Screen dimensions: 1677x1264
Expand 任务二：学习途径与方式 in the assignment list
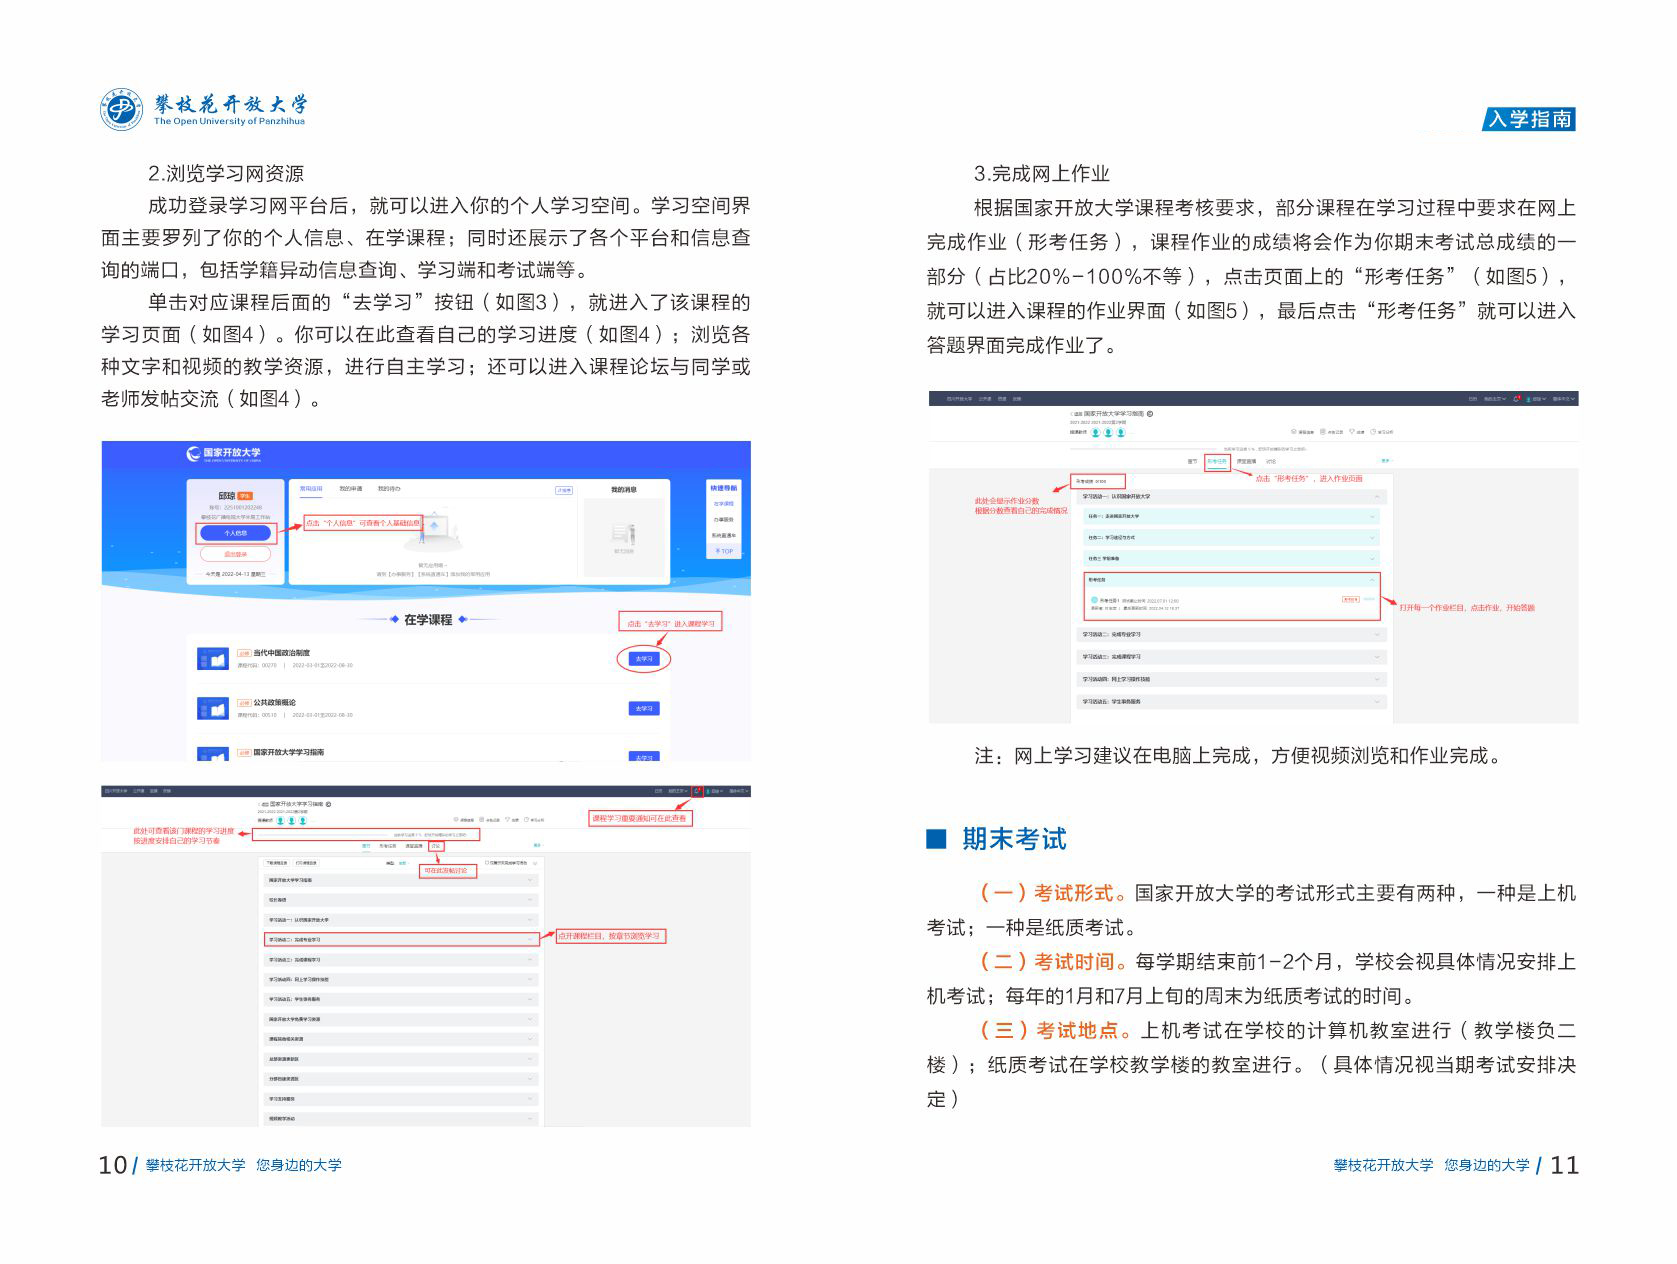coord(1232,538)
